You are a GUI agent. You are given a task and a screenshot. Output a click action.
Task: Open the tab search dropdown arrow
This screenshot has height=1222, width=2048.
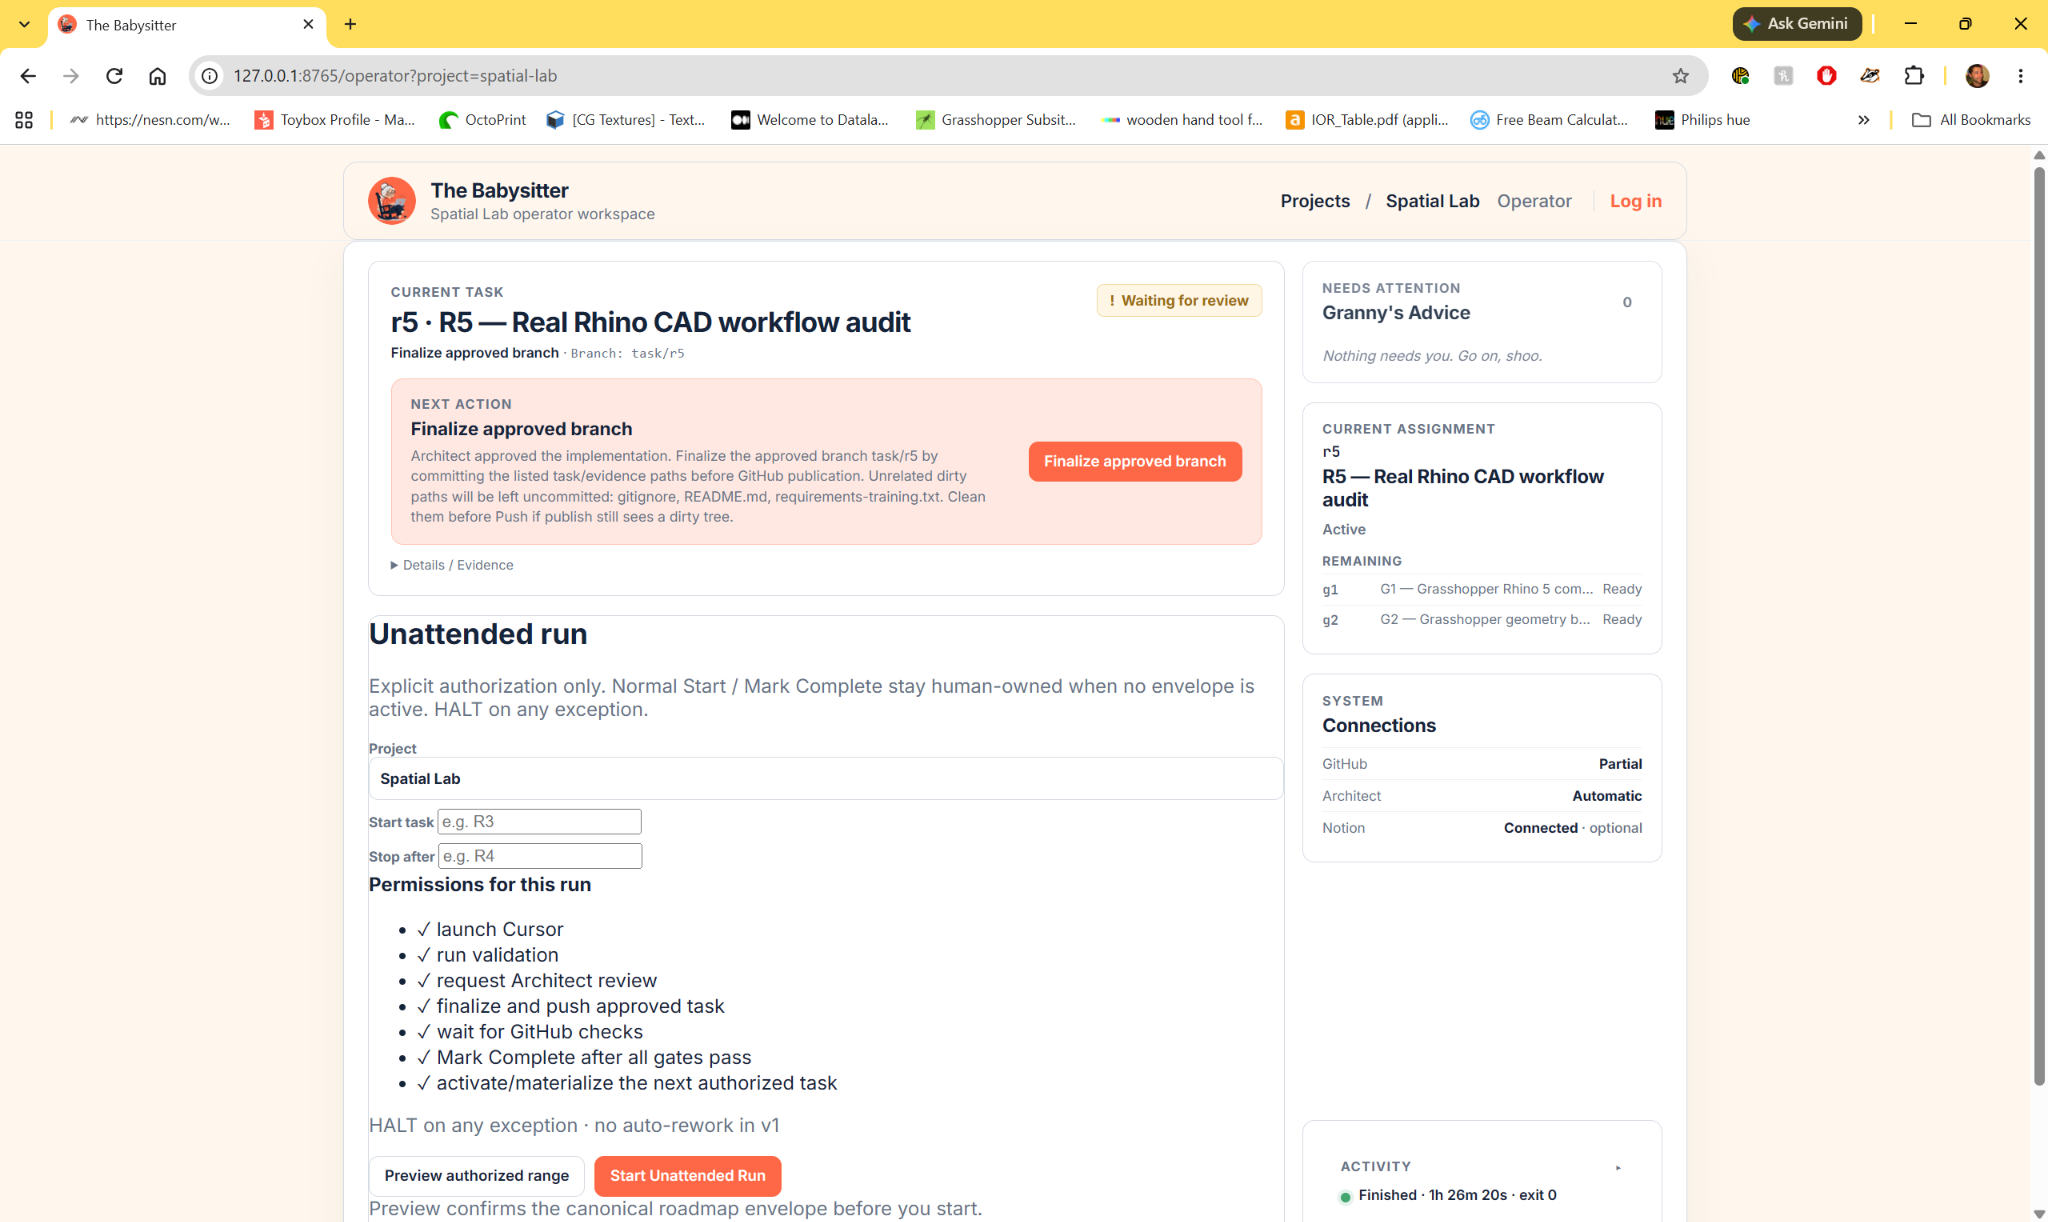click(x=24, y=24)
